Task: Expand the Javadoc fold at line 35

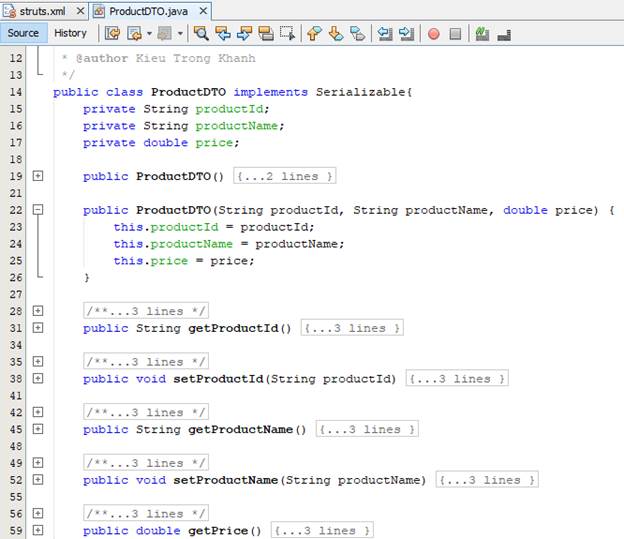Action: coord(38,361)
